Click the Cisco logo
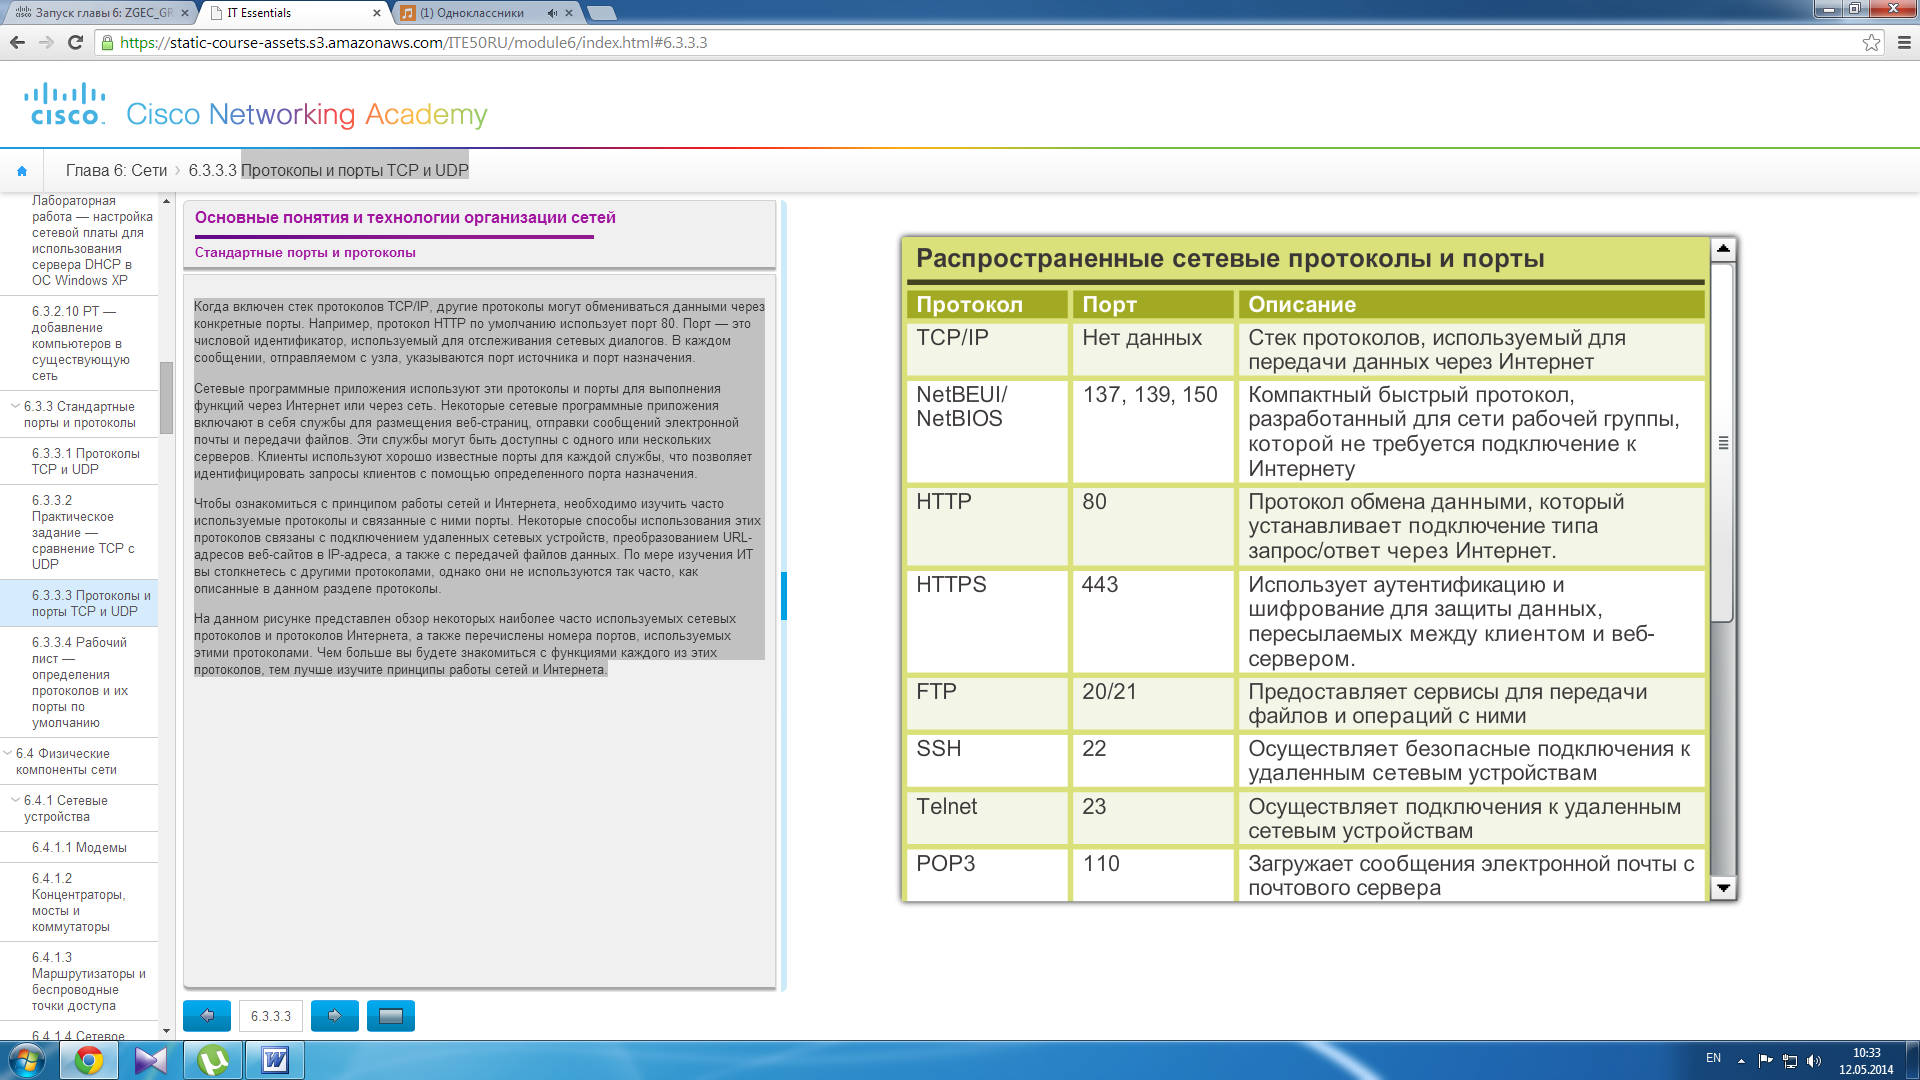This screenshot has height=1080, width=1920. coord(65,105)
